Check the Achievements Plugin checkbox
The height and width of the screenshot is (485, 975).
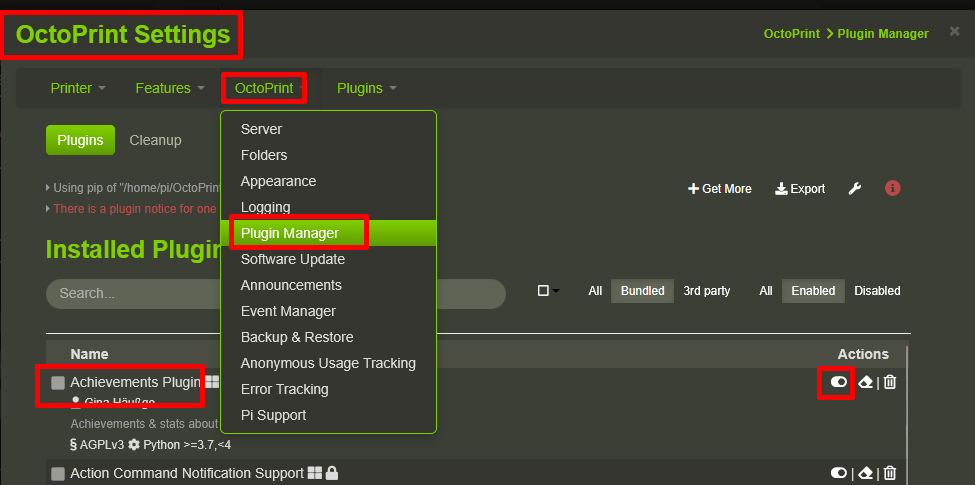pos(58,383)
